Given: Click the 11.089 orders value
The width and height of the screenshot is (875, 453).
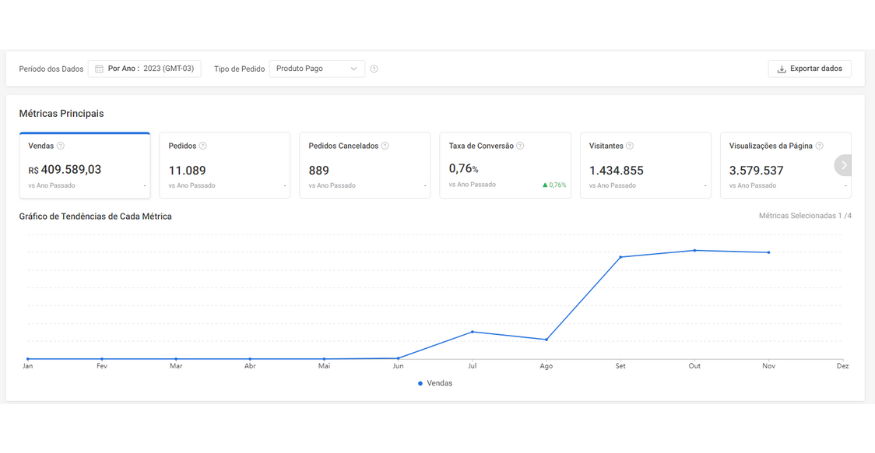Looking at the screenshot, I should coord(187,171).
